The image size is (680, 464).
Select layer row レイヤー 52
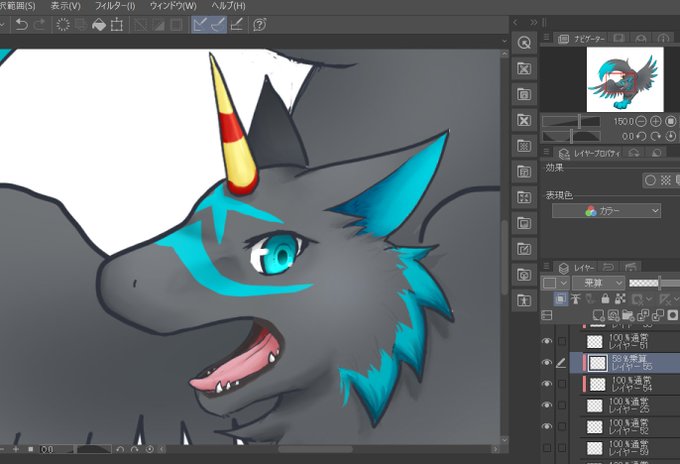[625, 426]
